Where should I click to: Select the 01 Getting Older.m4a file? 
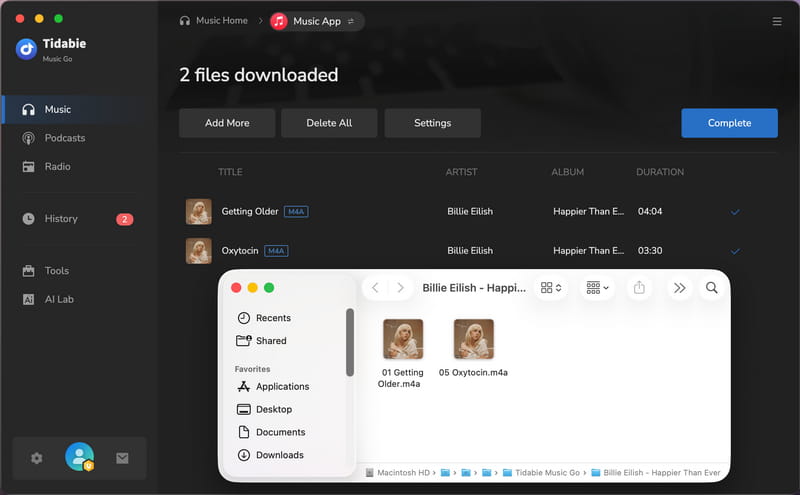pyautogui.click(x=402, y=354)
